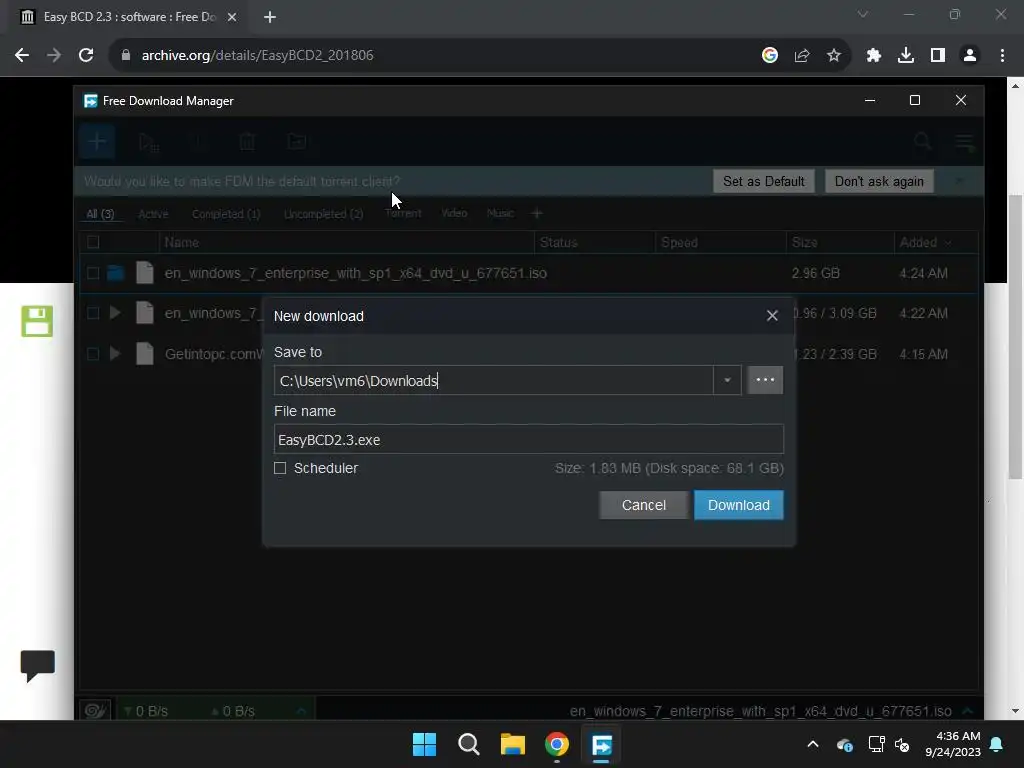The height and width of the screenshot is (768, 1024).
Task: Click the Download button in New download dialog
Action: click(x=739, y=505)
